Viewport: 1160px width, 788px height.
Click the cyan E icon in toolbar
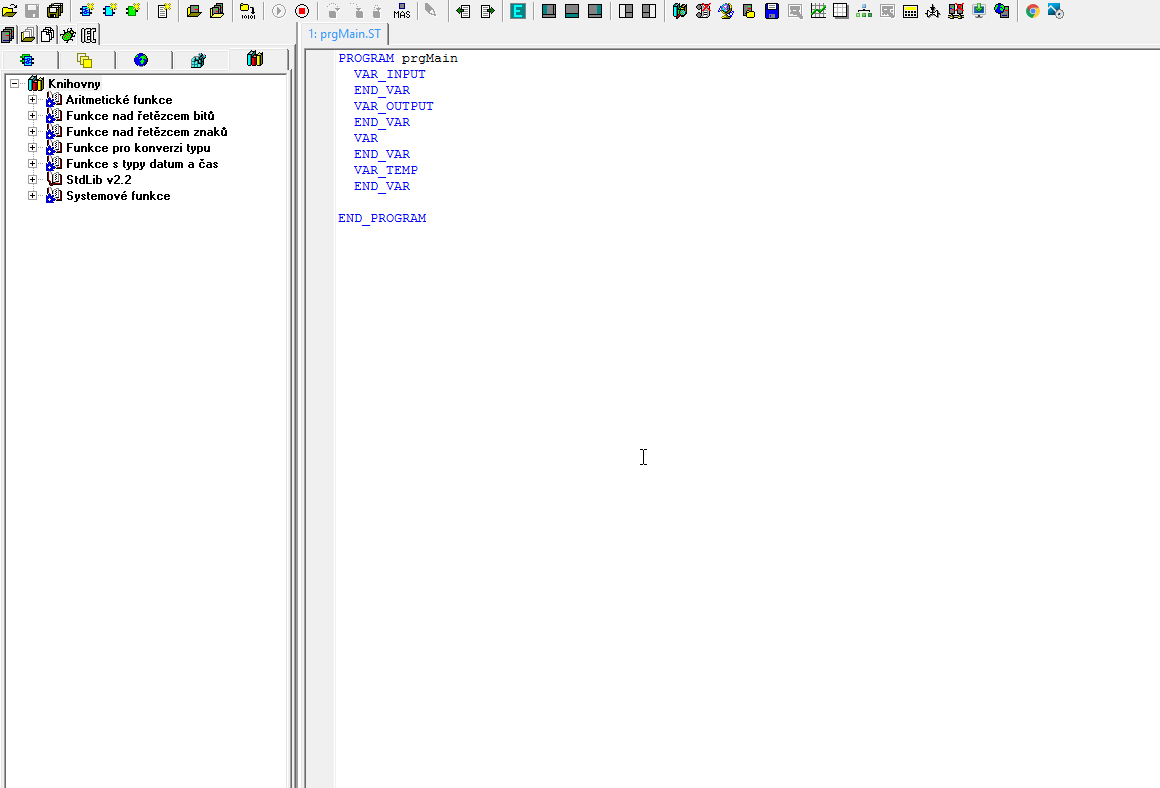click(518, 11)
